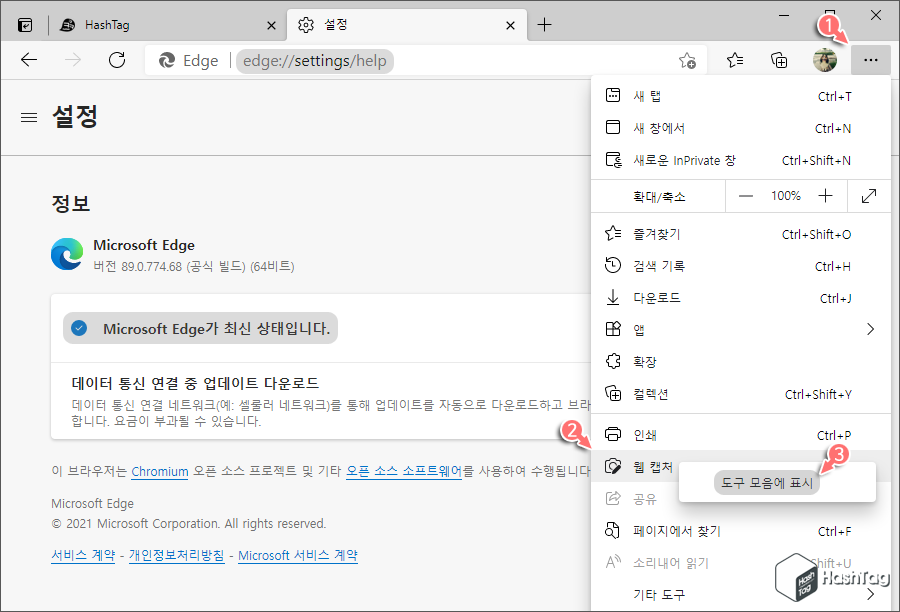Click the 확대/축소 label in menu
This screenshot has height=612, width=900.
pos(659,197)
